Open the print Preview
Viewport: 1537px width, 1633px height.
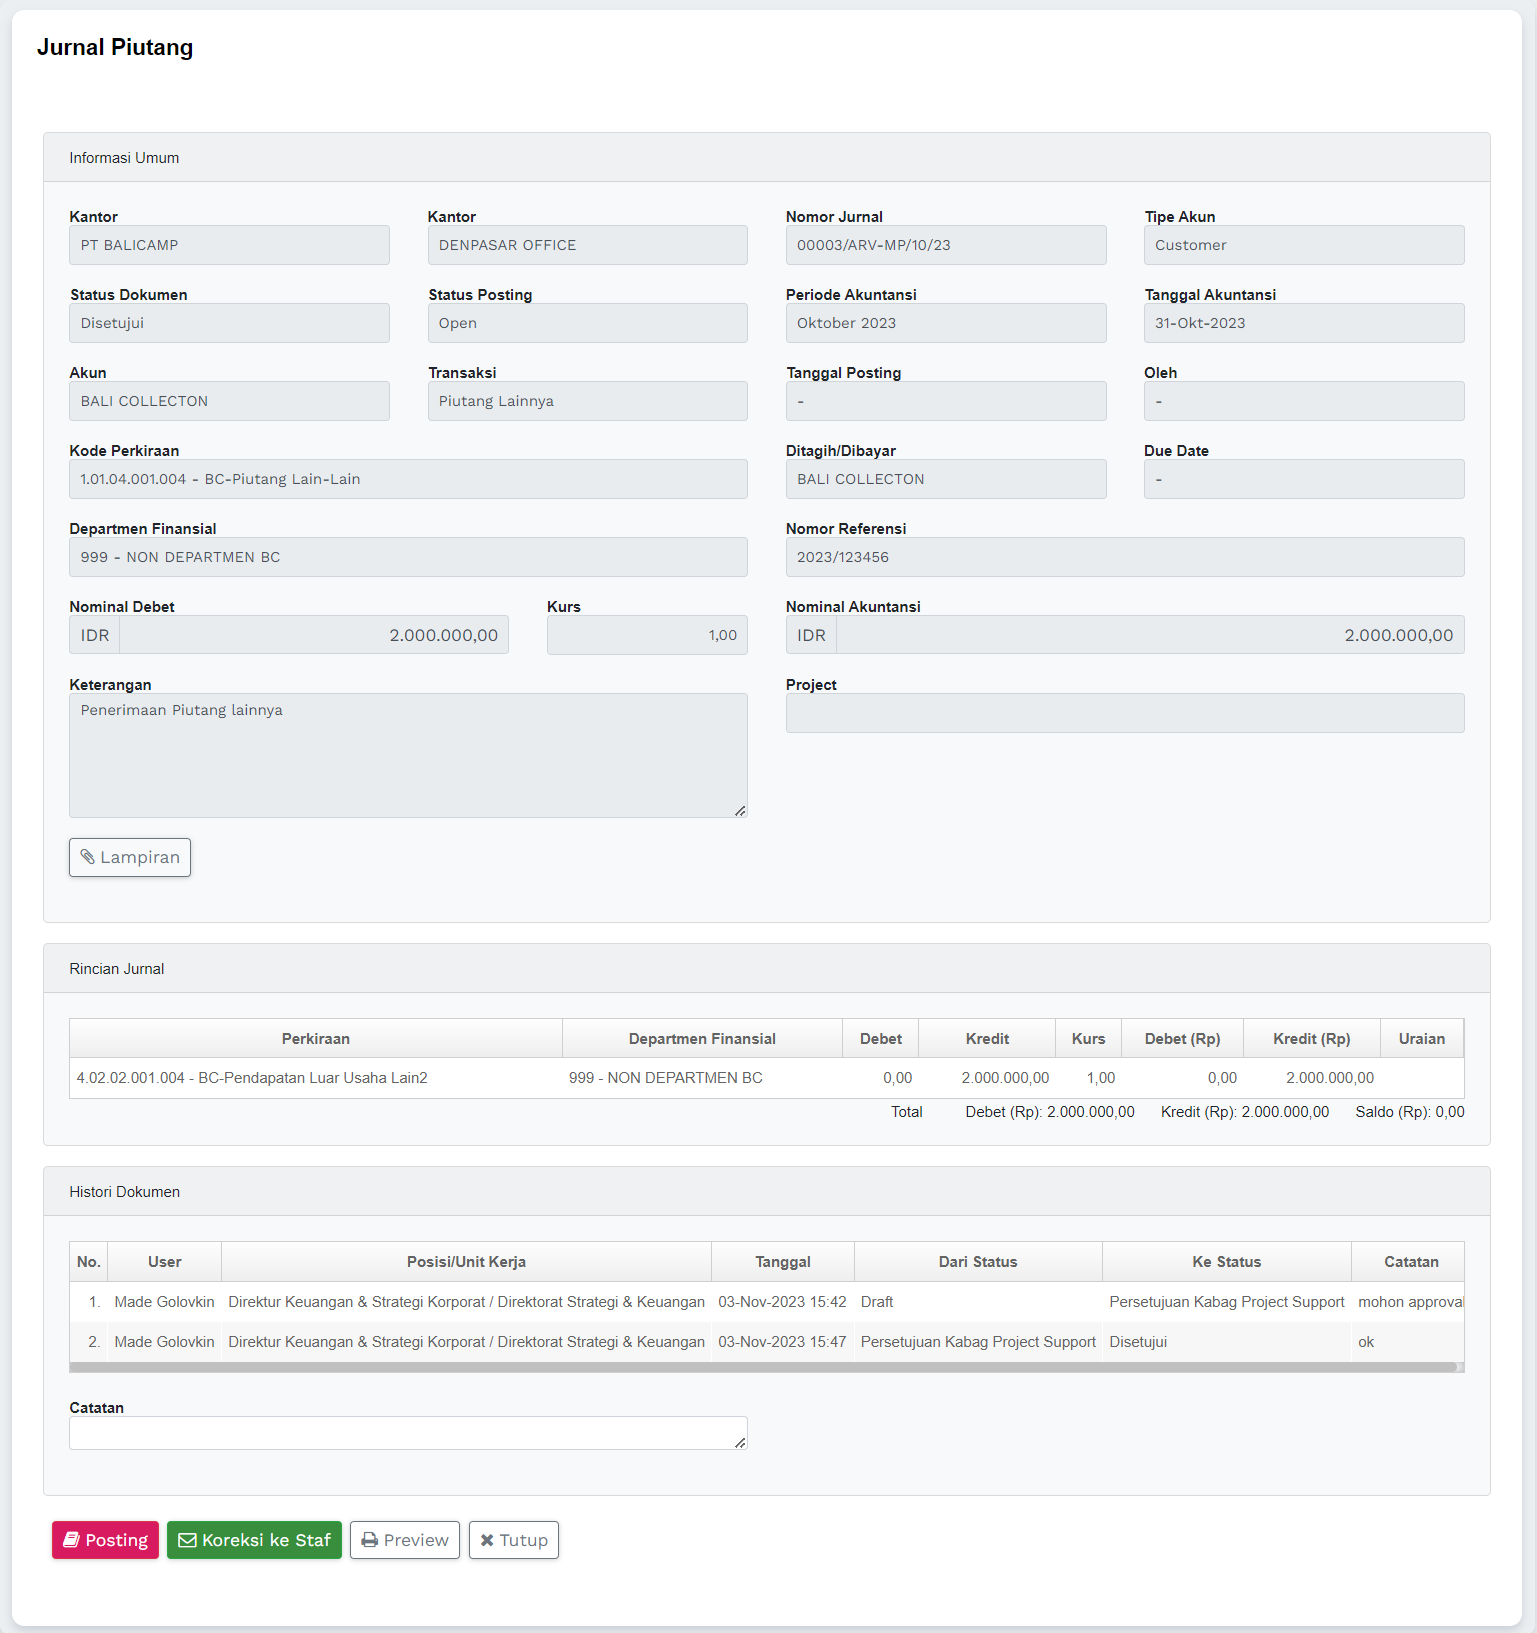click(x=404, y=1540)
